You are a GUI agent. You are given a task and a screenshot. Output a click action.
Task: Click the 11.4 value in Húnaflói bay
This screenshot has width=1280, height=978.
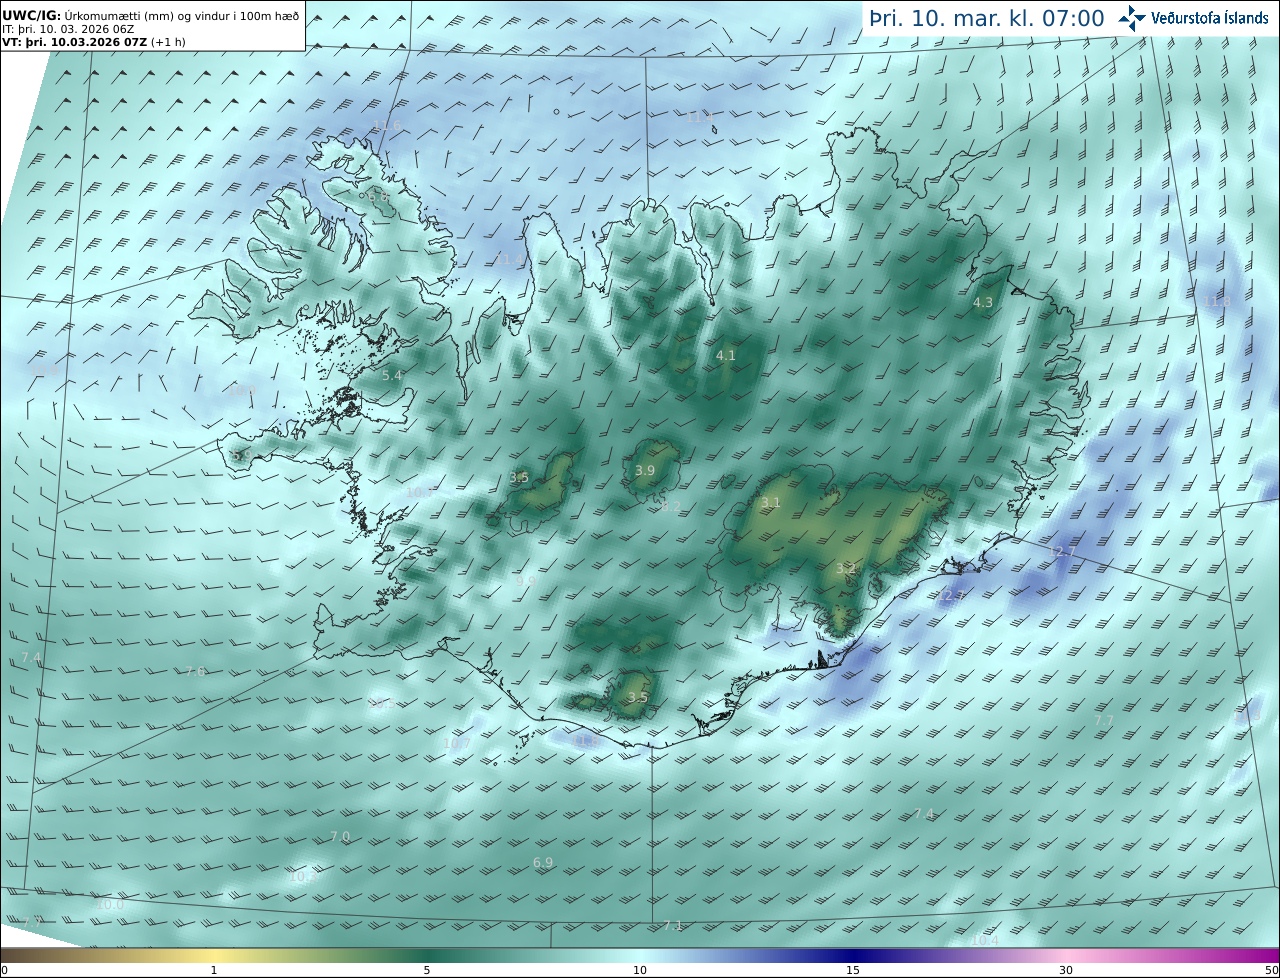510,259
